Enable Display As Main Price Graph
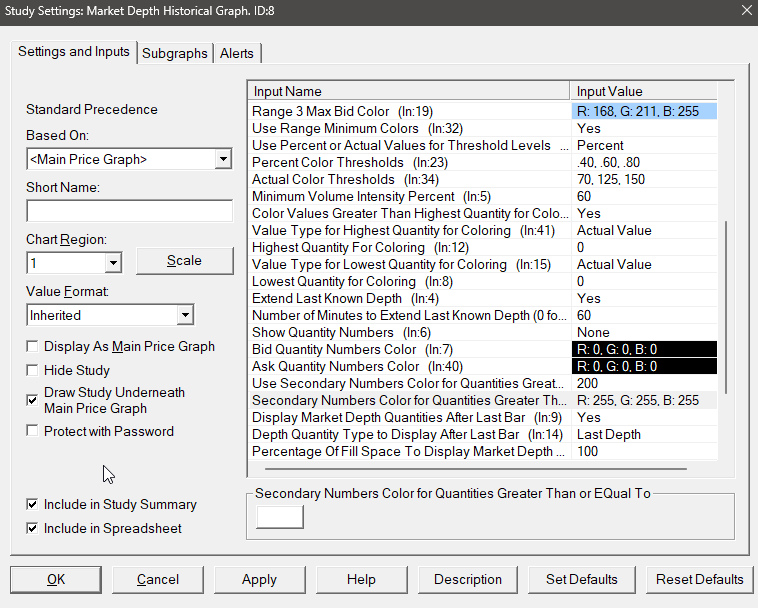 click(33, 347)
